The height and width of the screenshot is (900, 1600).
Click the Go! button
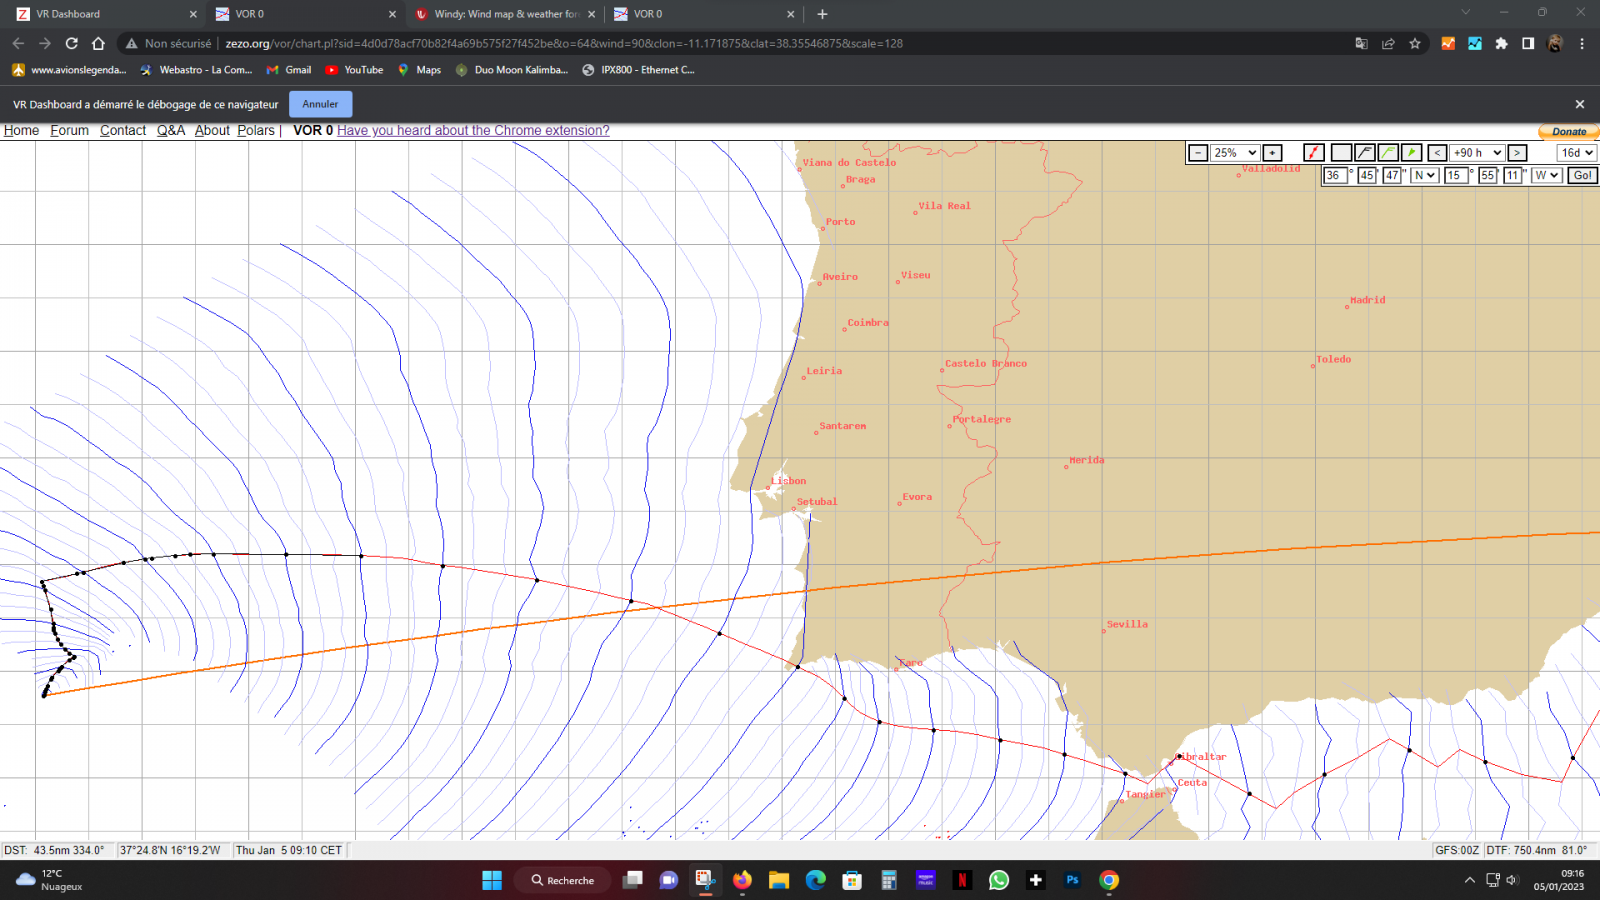click(x=1582, y=175)
